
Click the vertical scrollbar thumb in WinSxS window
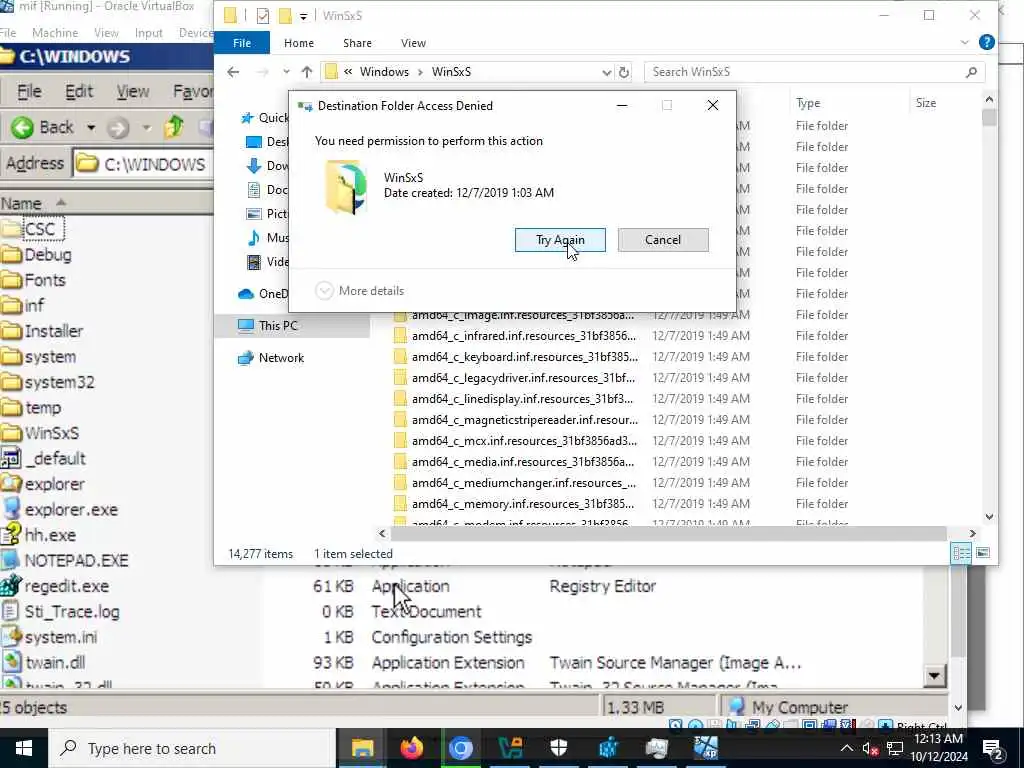coord(989,118)
